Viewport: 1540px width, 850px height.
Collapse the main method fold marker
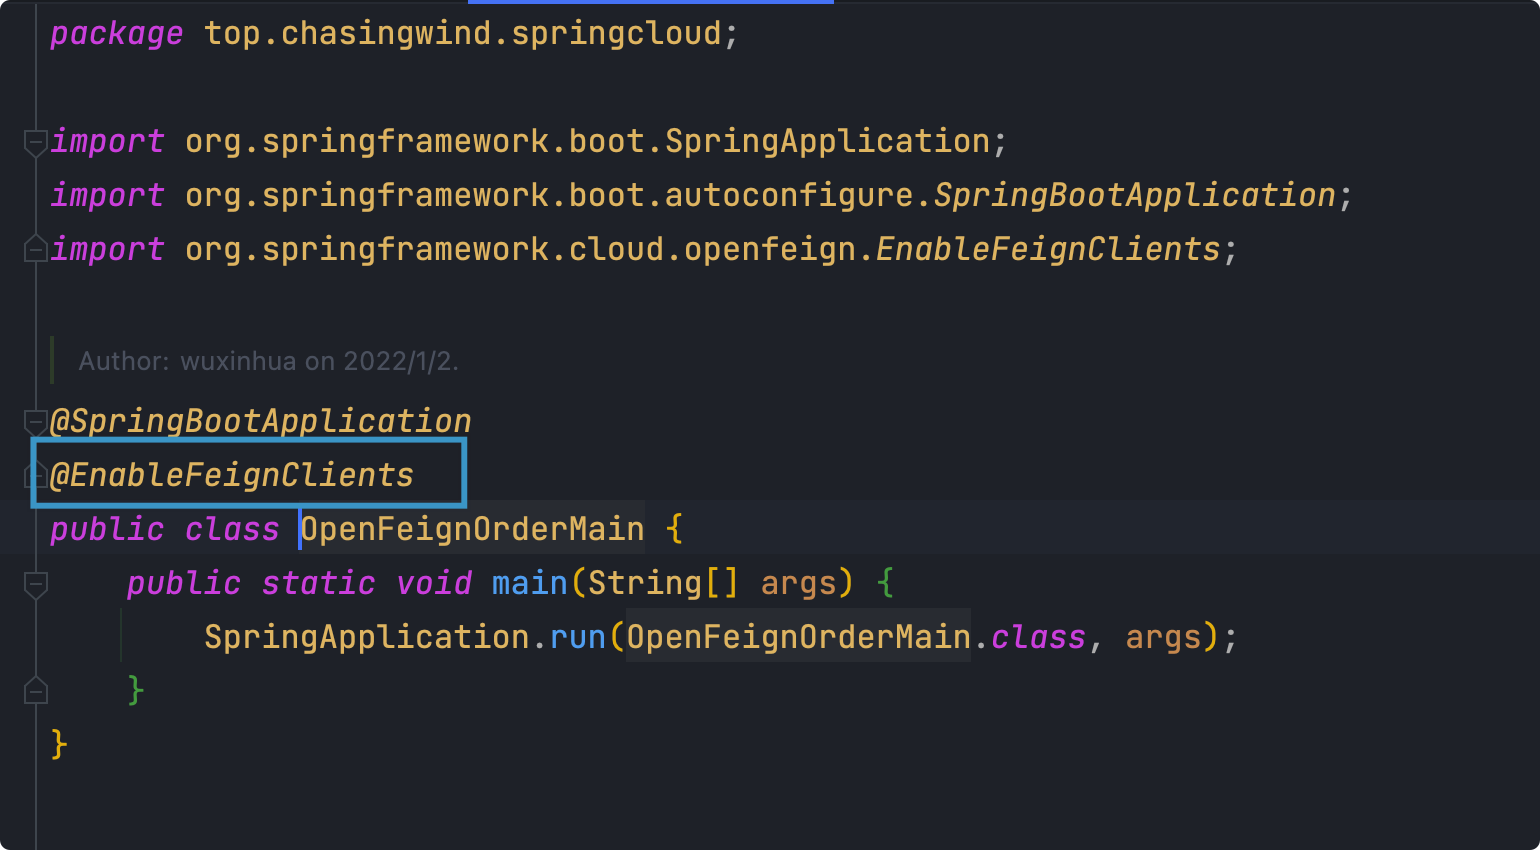[36, 584]
